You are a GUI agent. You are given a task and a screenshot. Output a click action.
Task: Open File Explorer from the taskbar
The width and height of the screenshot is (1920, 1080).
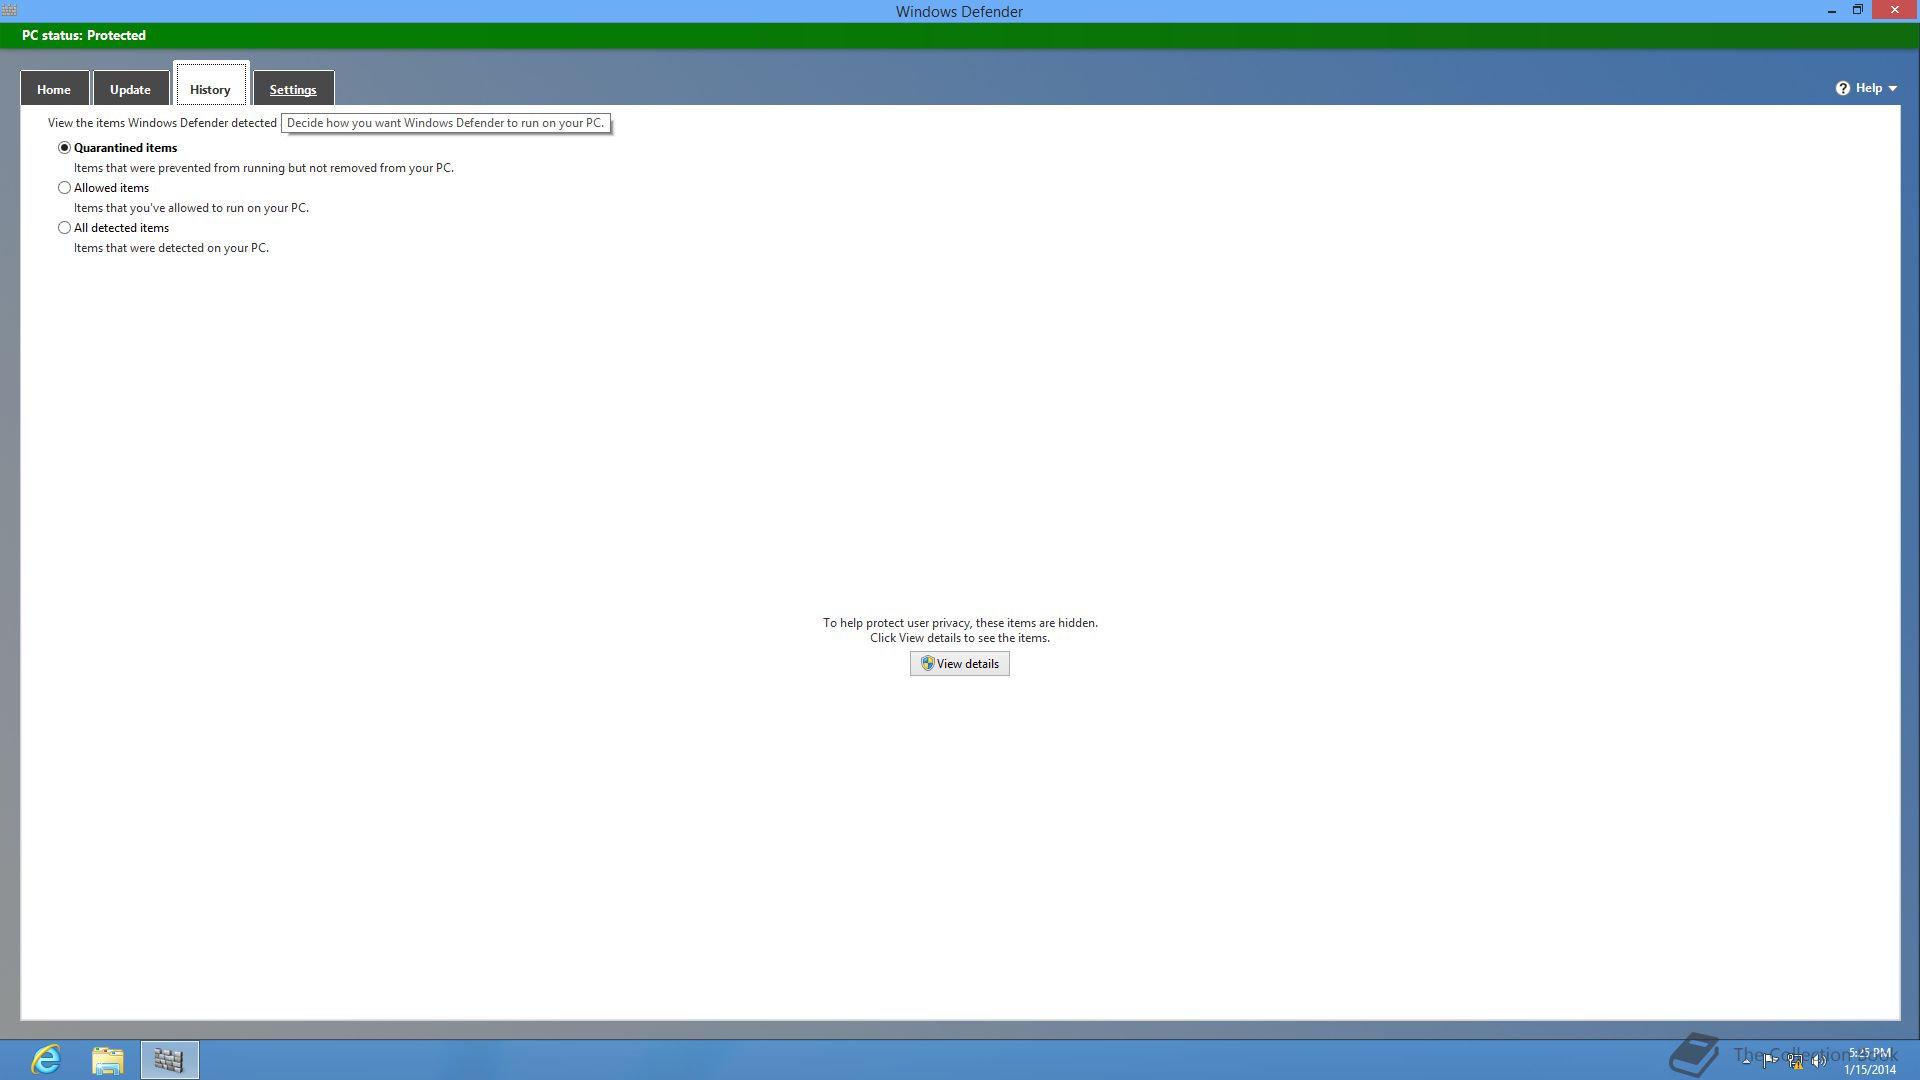coord(108,1060)
